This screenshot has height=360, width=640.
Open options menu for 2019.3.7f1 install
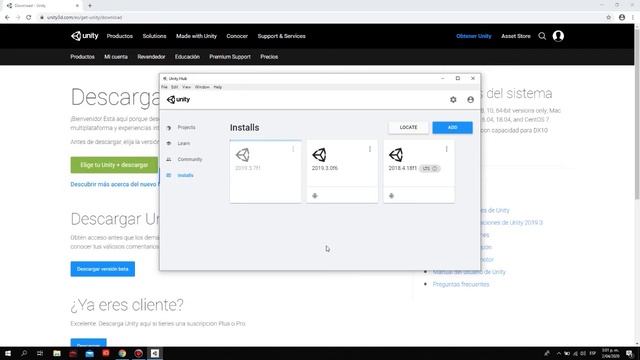[x=293, y=149]
